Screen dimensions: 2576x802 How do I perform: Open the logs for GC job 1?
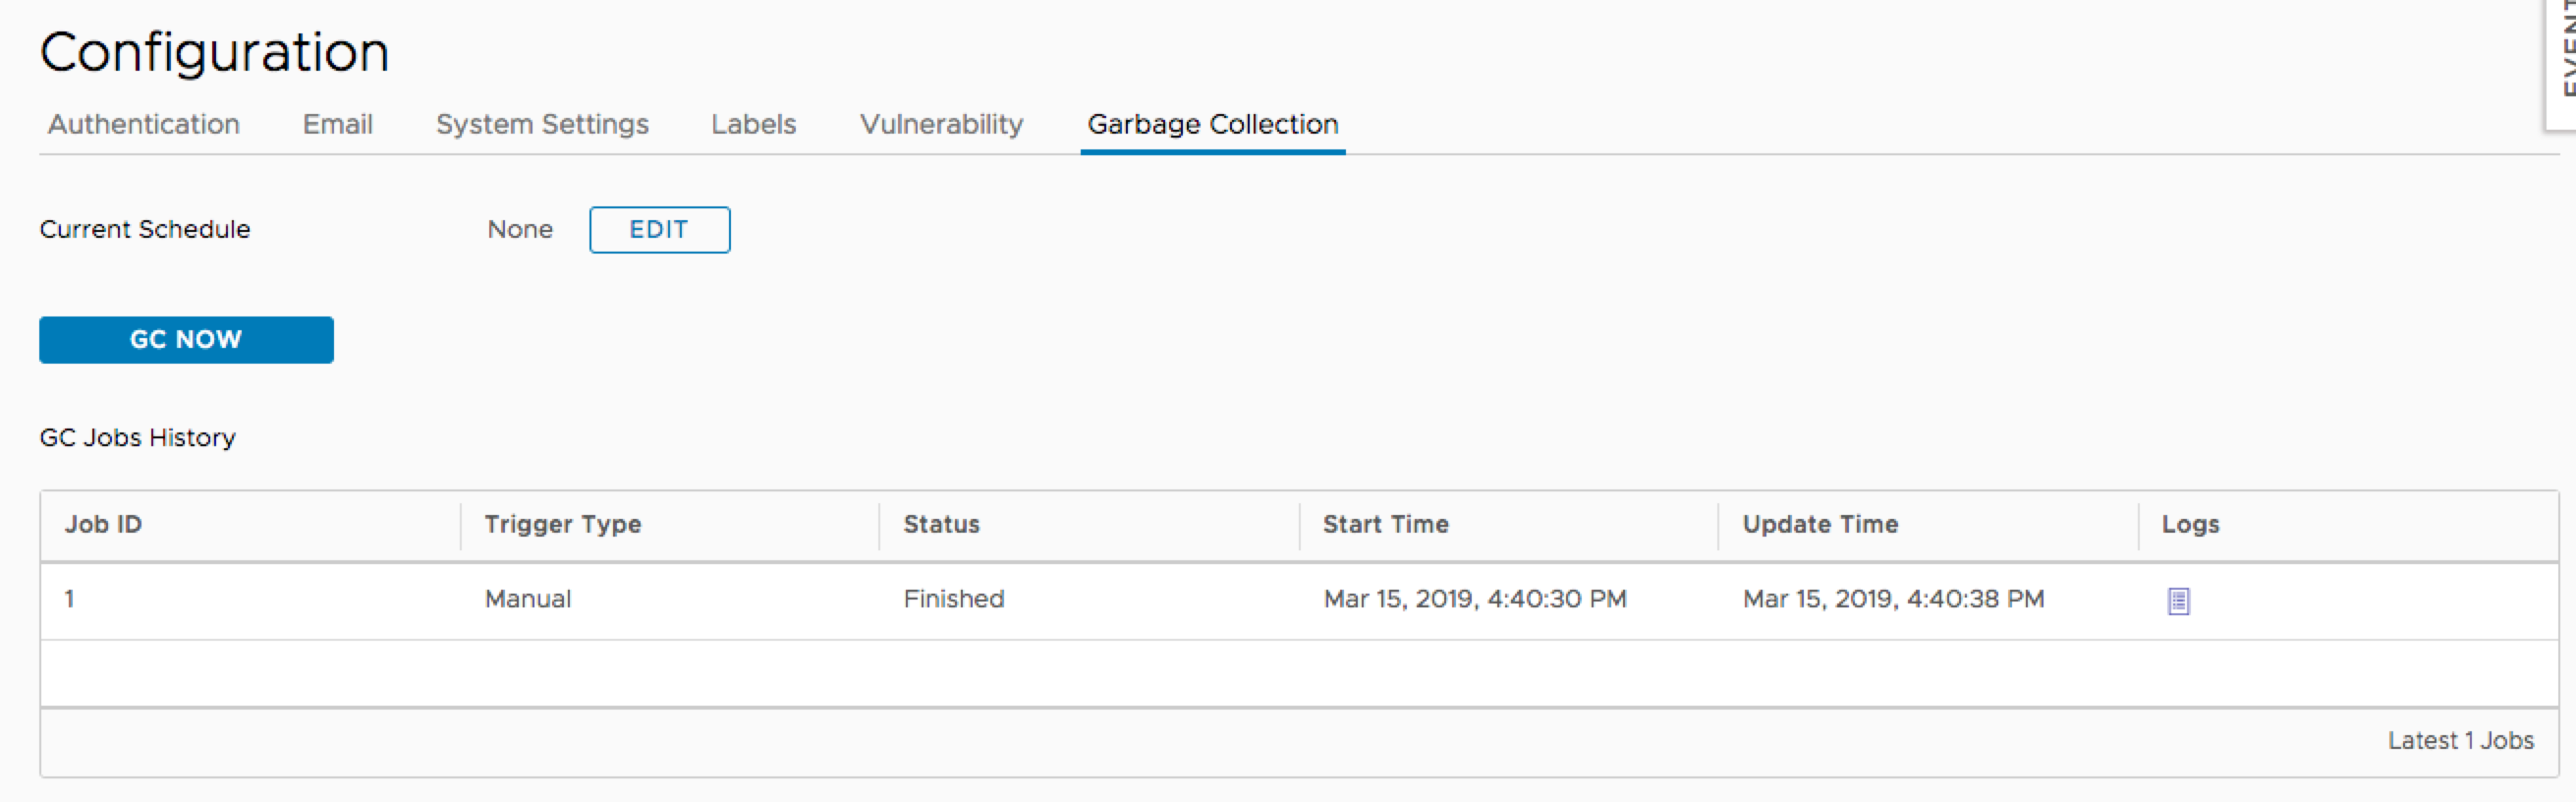point(2179,600)
